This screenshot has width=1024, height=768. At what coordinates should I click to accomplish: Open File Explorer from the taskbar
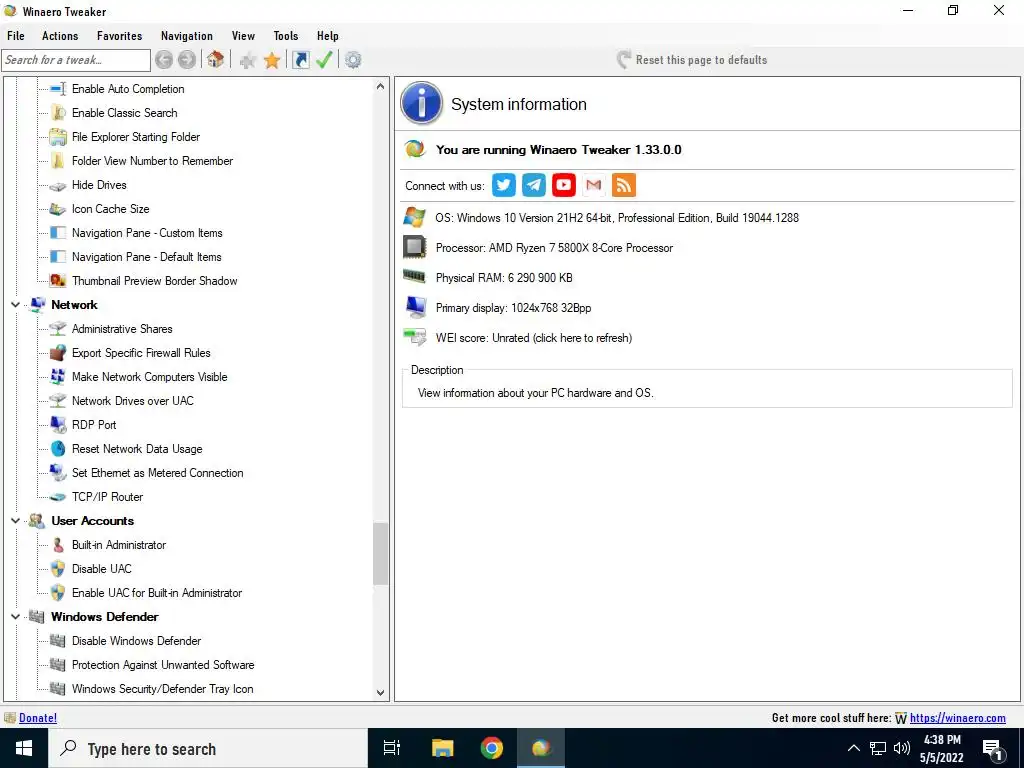coord(443,748)
